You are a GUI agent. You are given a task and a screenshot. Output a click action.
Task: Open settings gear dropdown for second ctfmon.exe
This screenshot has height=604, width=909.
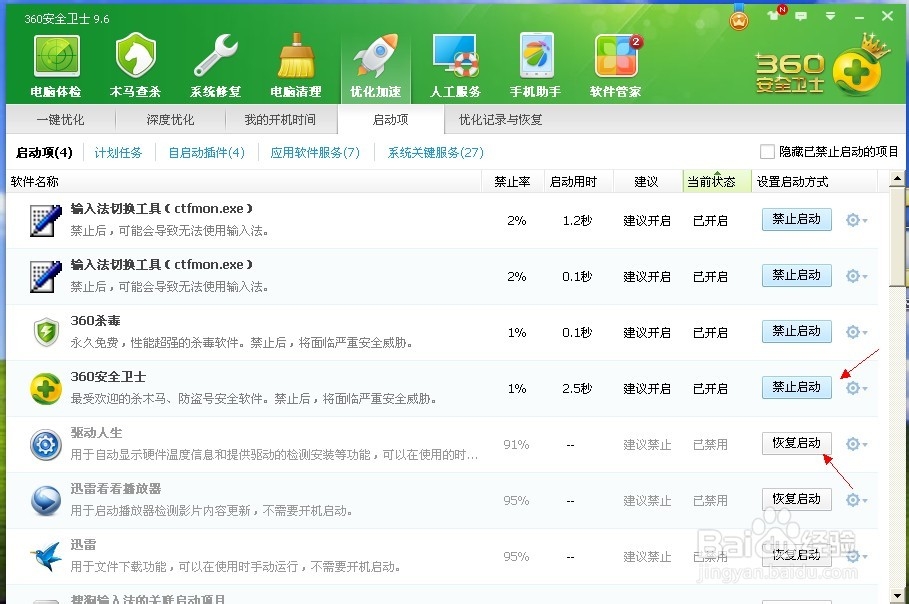856,276
